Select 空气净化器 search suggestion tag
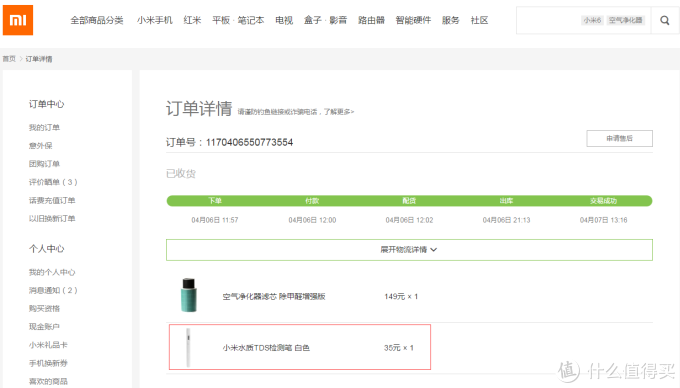 click(x=625, y=20)
